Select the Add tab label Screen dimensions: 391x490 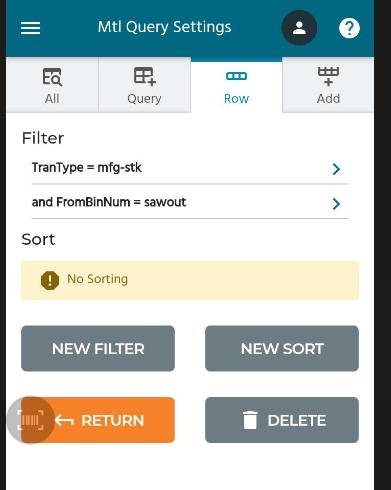coord(328,99)
